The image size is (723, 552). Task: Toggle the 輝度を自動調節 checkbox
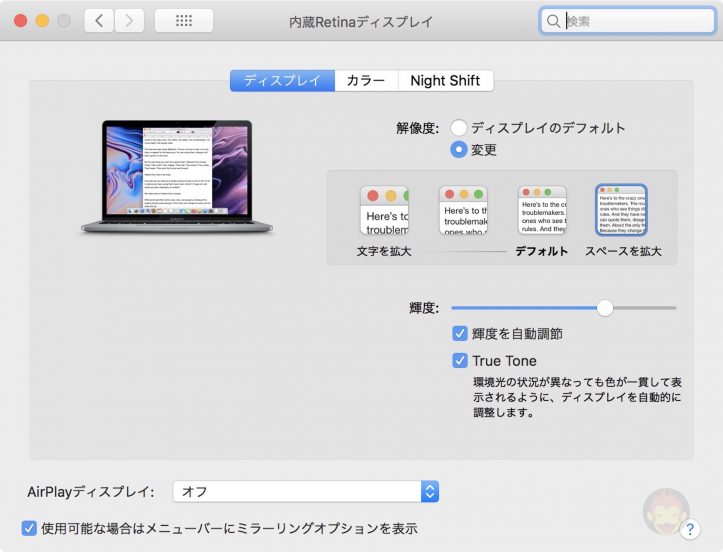[x=460, y=333]
